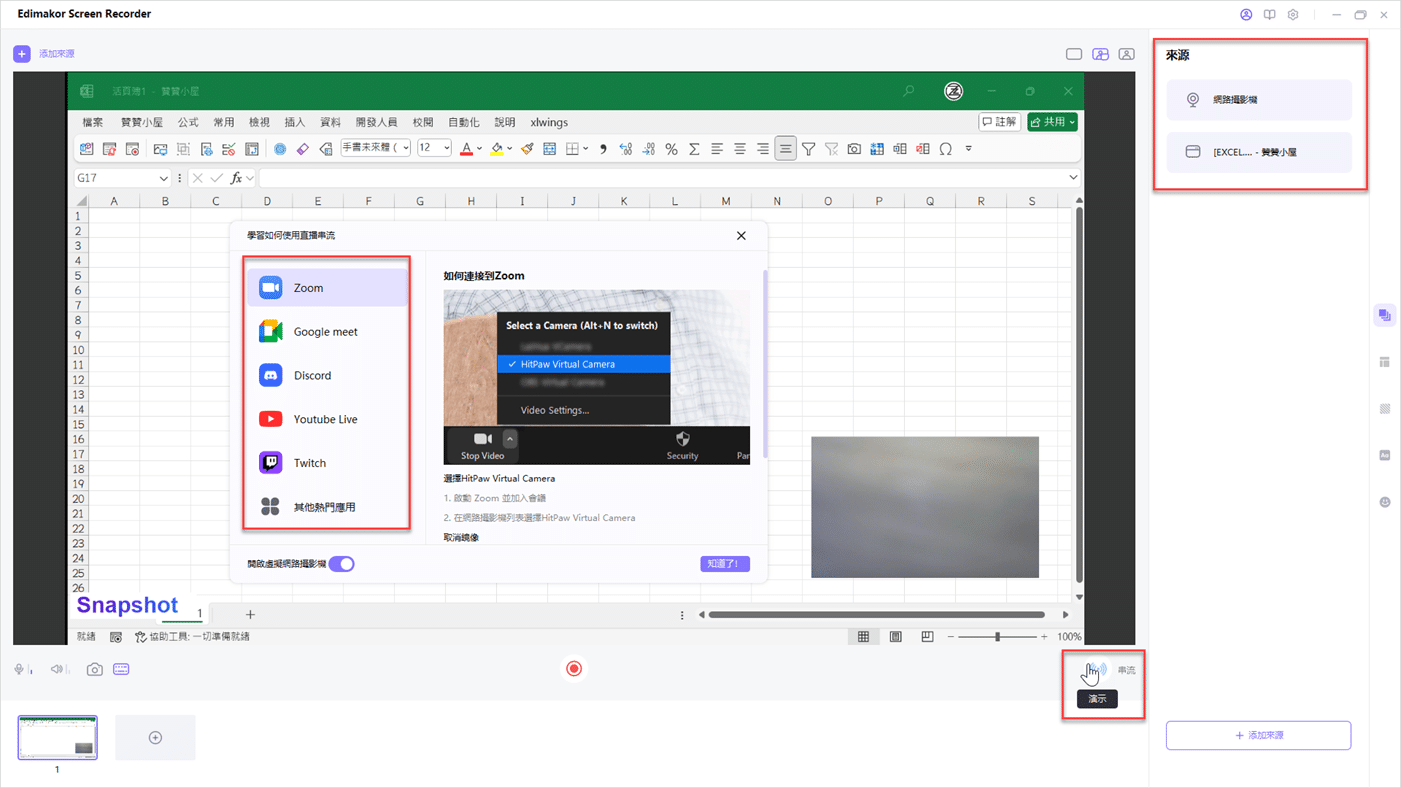
Task: Click the + 添加來源 button in sources panel
Action: [x=1258, y=735]
